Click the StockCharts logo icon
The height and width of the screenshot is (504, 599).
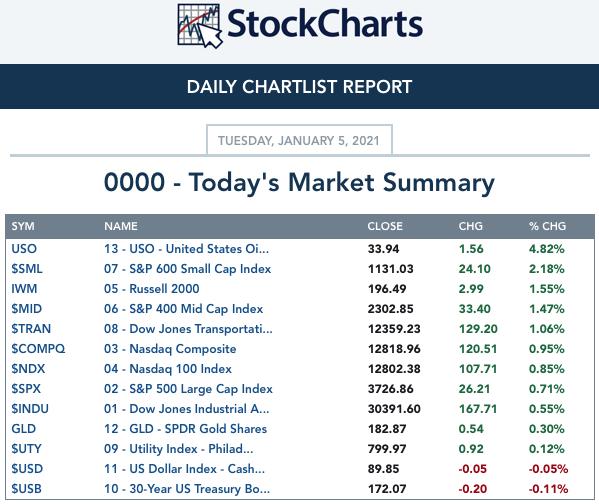(200, 26)
